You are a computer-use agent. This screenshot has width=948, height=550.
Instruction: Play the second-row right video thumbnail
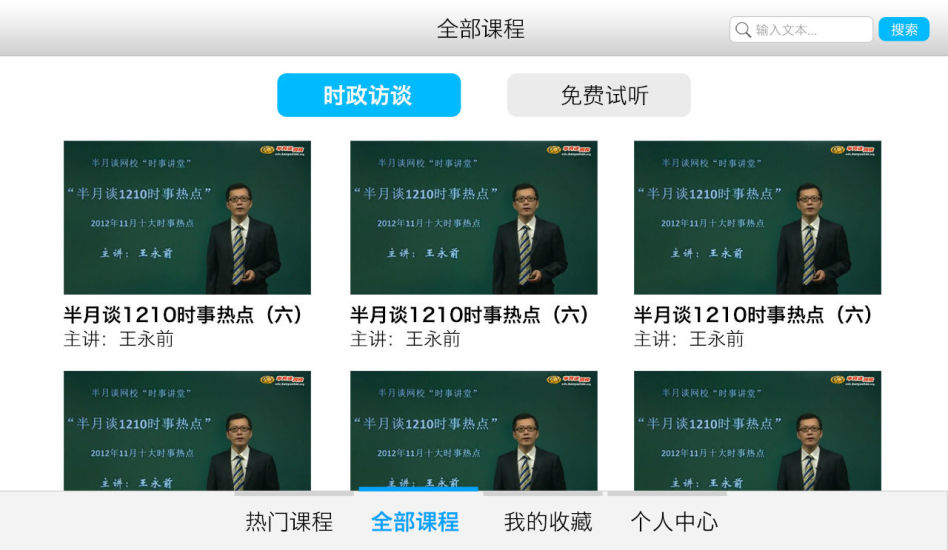click(757, 430)
